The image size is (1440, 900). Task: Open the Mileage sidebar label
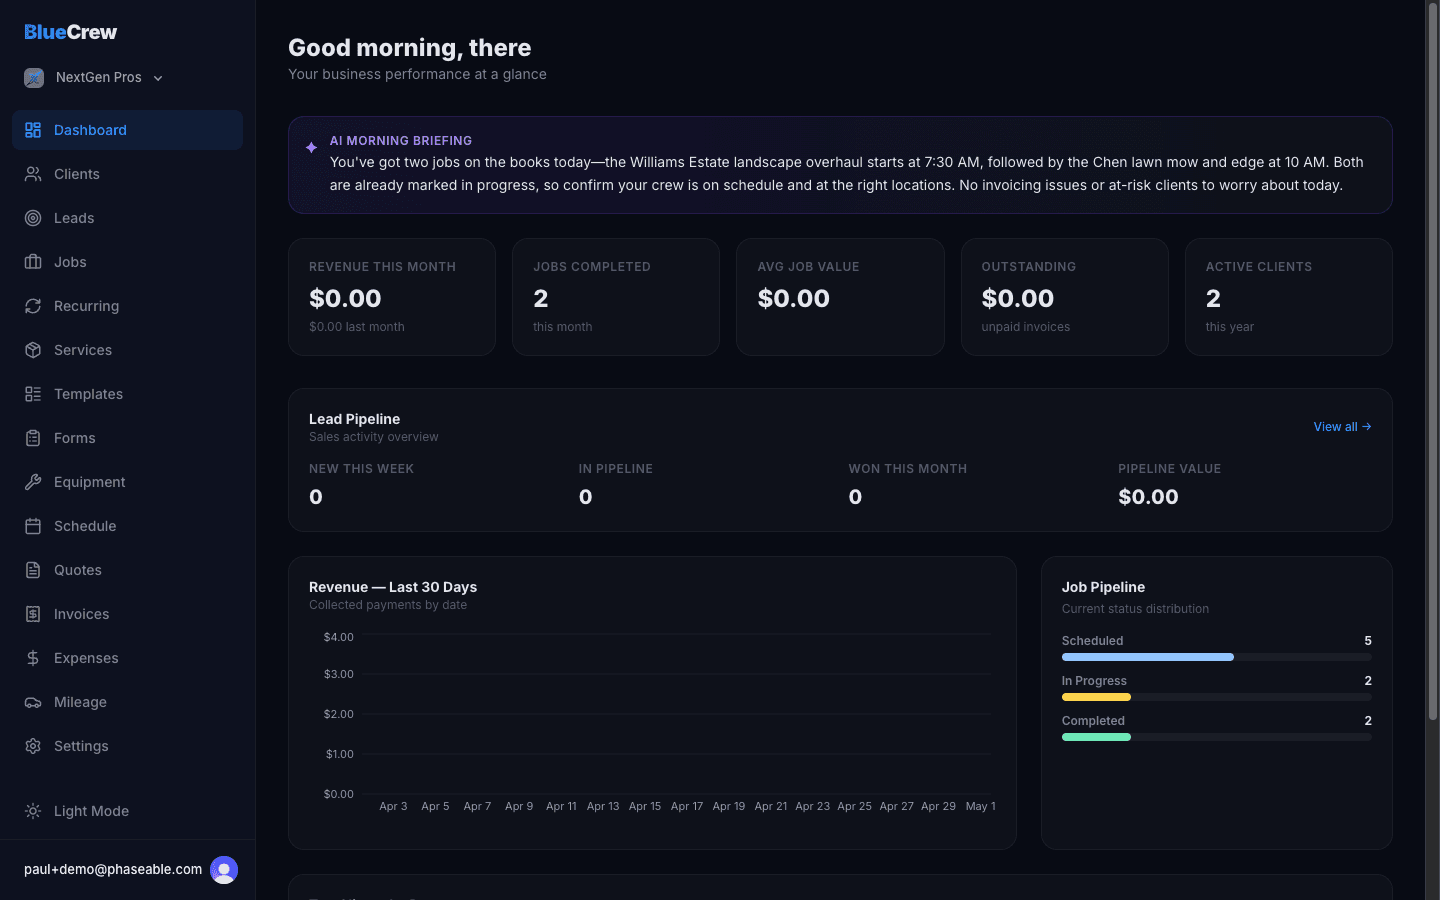[x=80, y=702]
